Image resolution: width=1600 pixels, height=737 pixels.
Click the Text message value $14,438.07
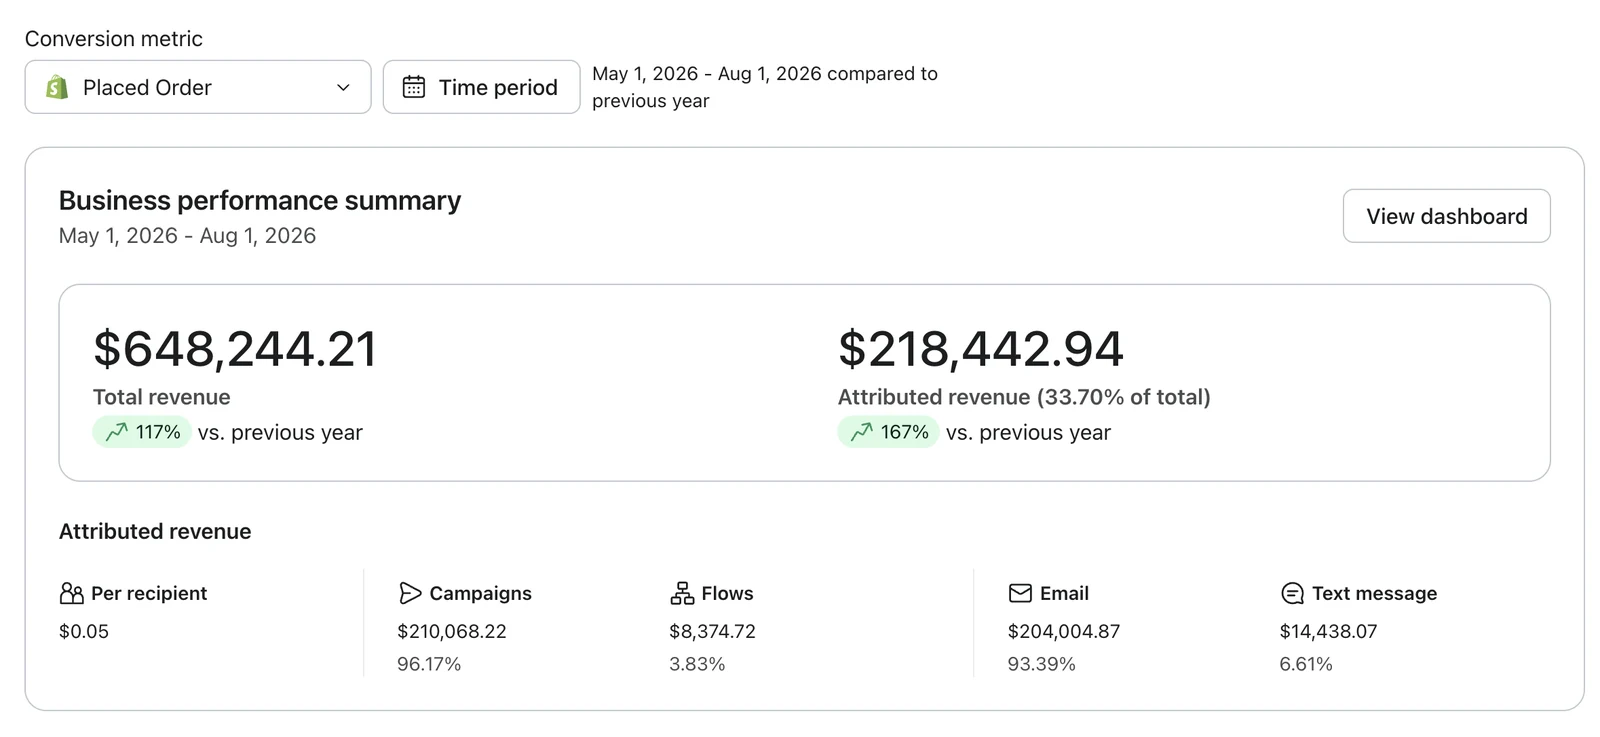pos(1328,631)
